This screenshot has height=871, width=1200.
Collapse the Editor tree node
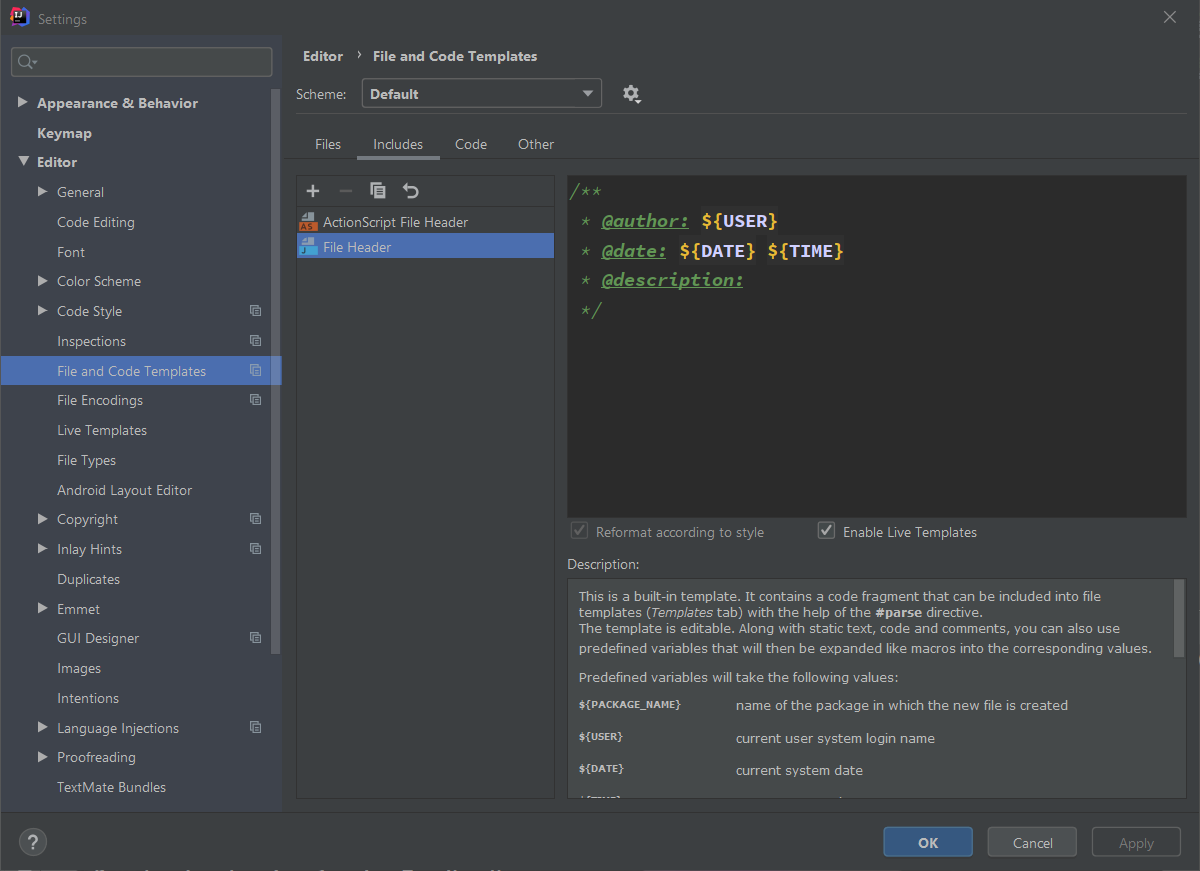click(23, 161)
